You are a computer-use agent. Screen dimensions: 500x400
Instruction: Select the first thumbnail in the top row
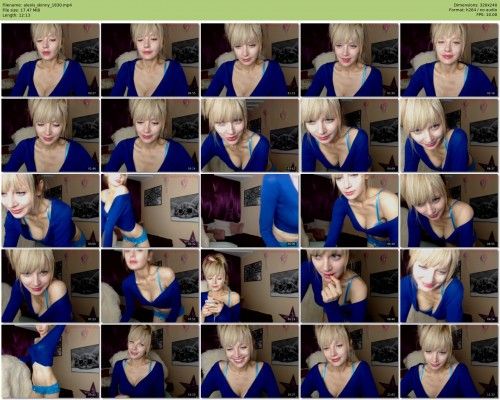click(50, 60)
